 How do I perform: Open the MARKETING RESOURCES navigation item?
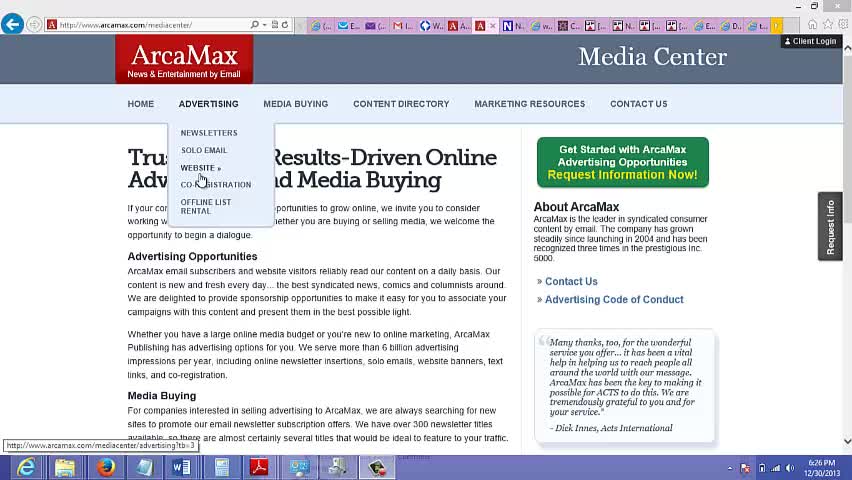click(x=530, y=104)
